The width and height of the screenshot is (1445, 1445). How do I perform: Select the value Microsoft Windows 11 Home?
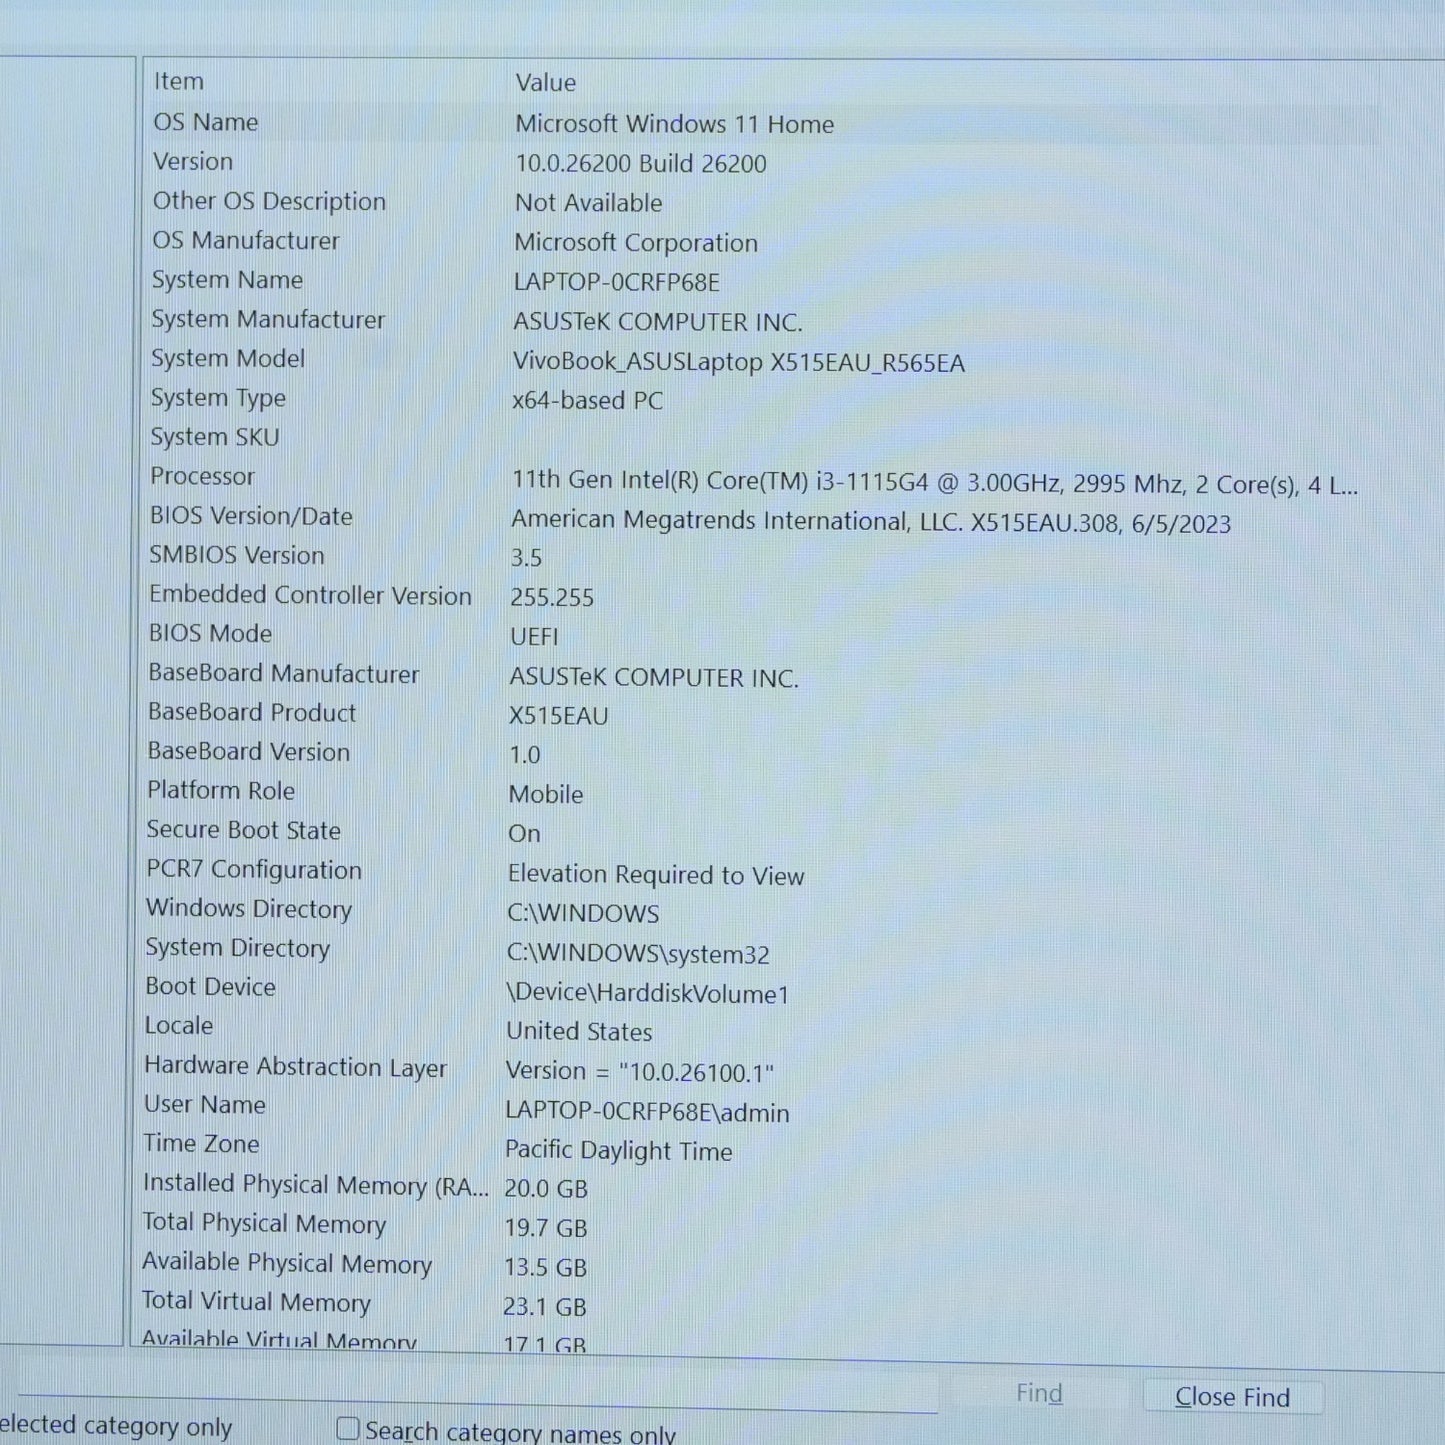[675, 124]
